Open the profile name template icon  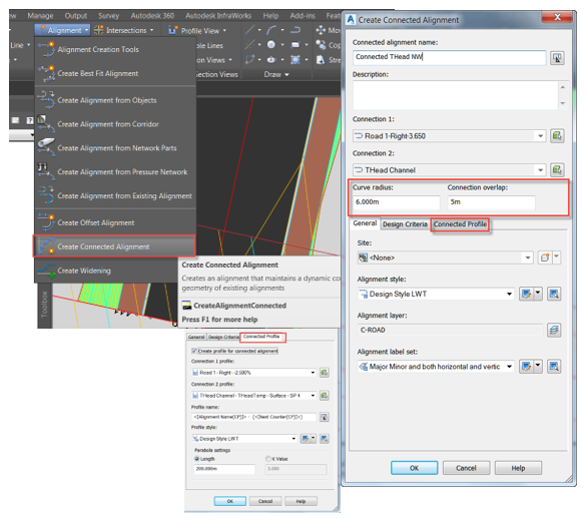coord(324,417)
